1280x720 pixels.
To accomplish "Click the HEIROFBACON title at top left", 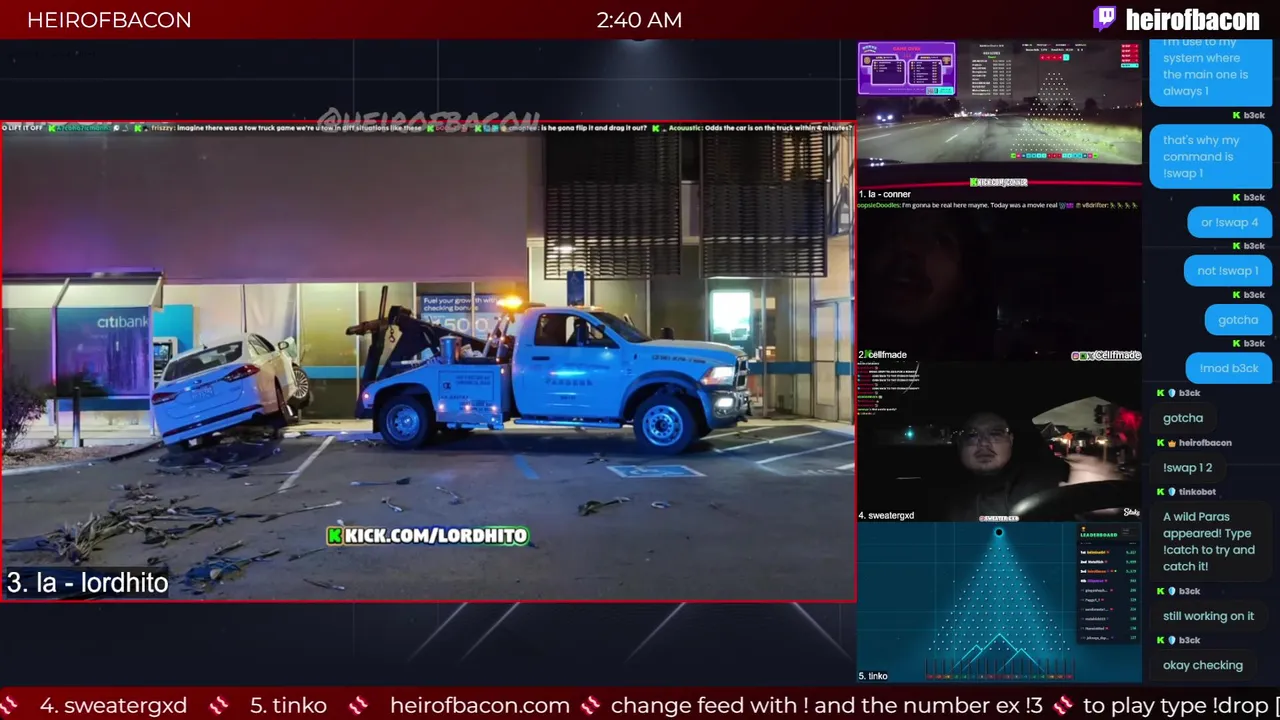I will tap(109, 20).
